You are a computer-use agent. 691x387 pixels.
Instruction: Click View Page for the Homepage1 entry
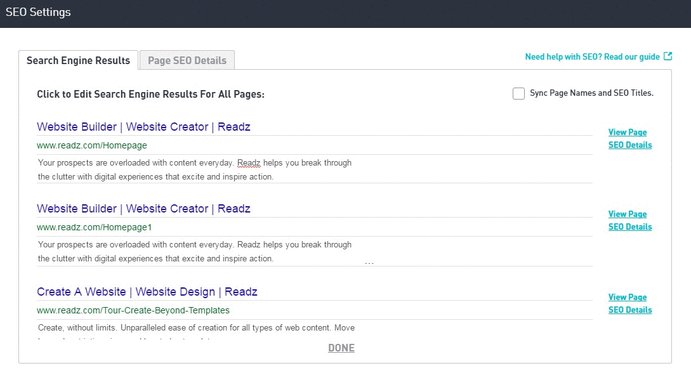(x=627, y=214)
